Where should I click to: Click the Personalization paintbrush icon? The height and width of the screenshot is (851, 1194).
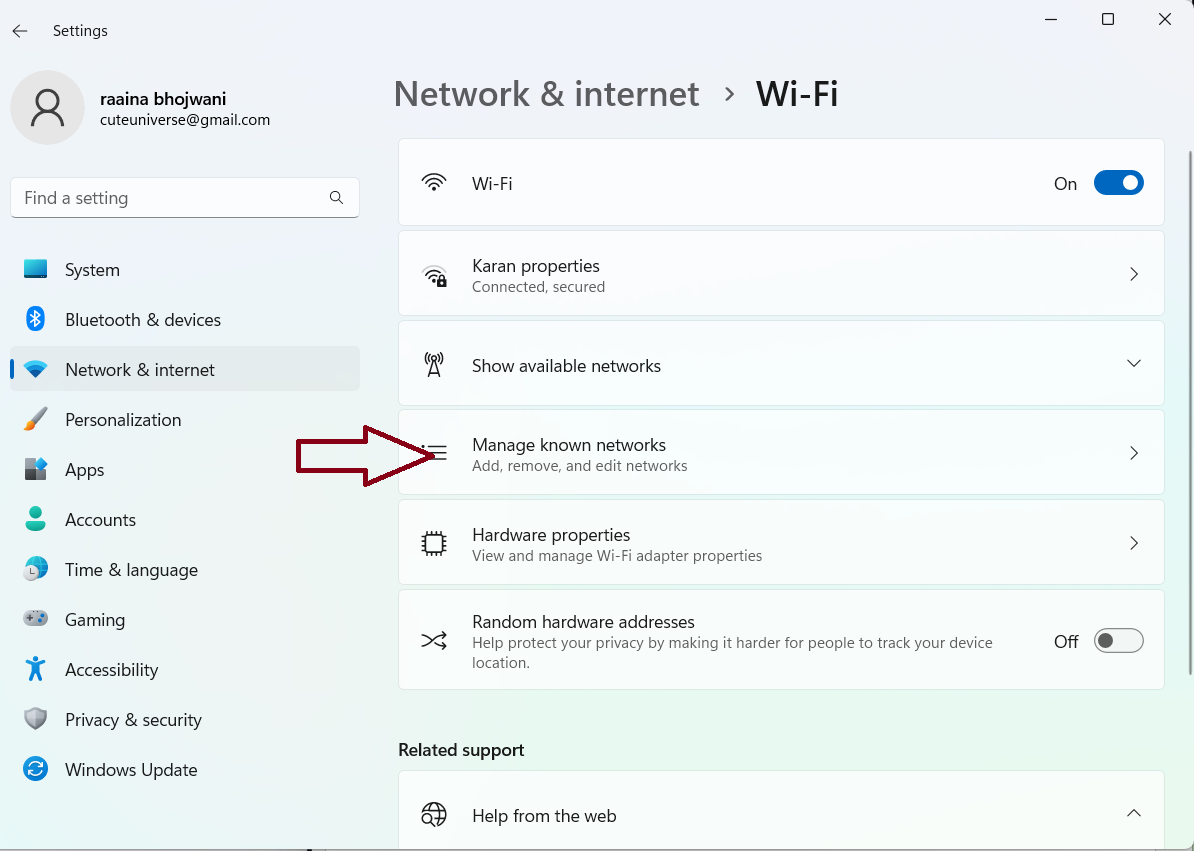[36, 419]
